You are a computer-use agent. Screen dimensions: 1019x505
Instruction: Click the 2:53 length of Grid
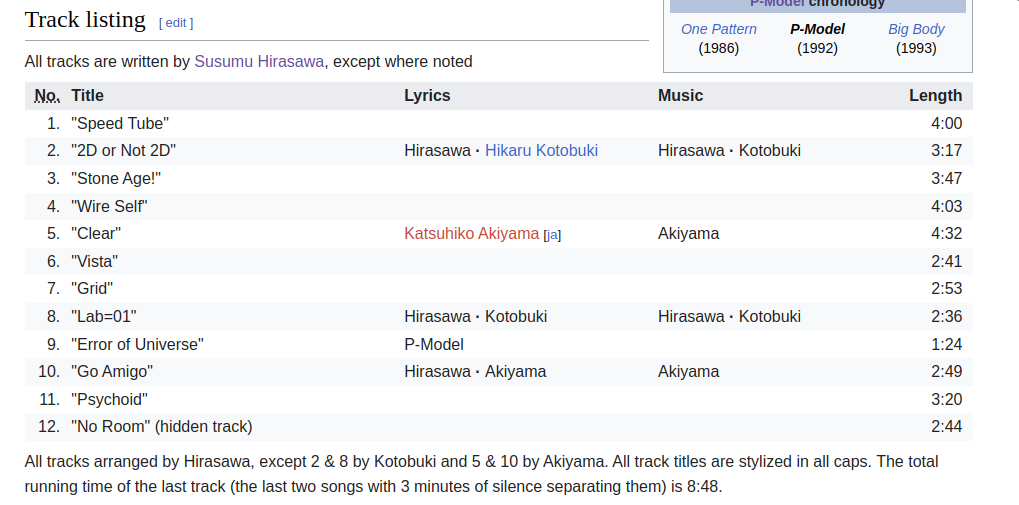946,289
